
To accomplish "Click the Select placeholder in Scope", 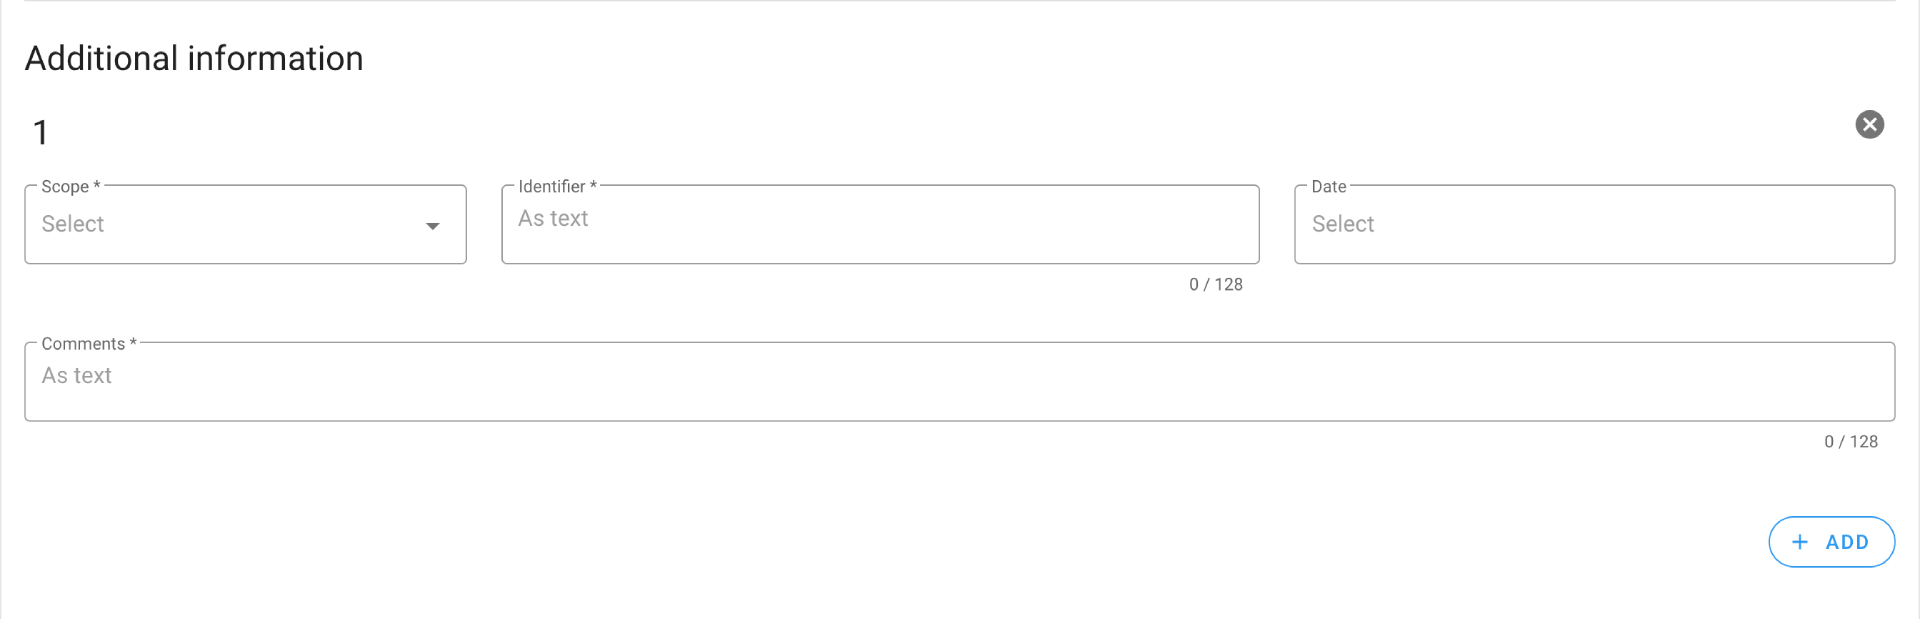I will (73, 224).
